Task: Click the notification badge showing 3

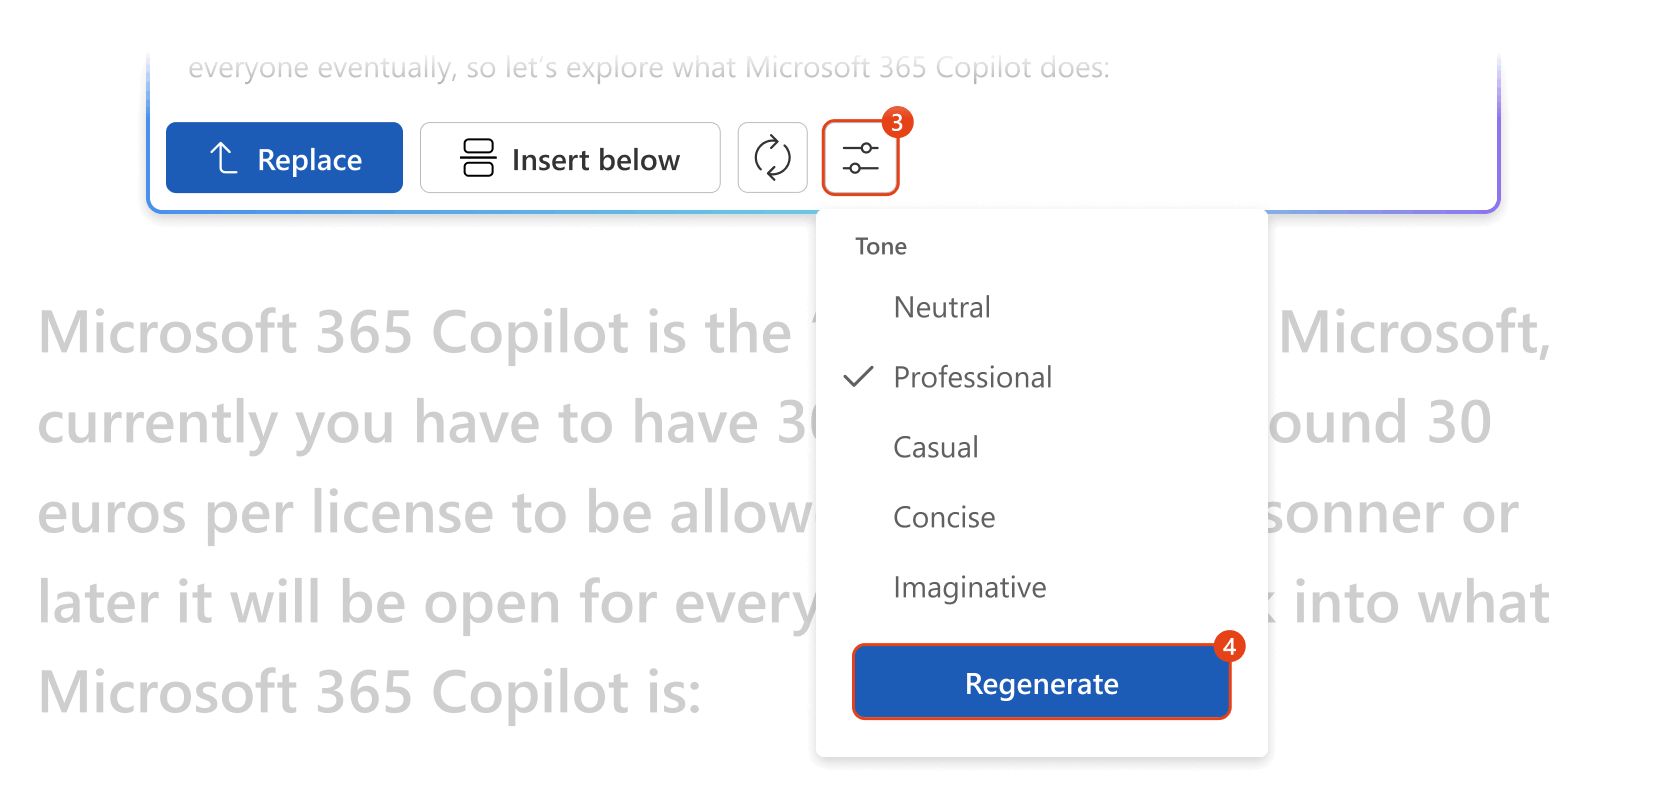Action: pos(897,121)
